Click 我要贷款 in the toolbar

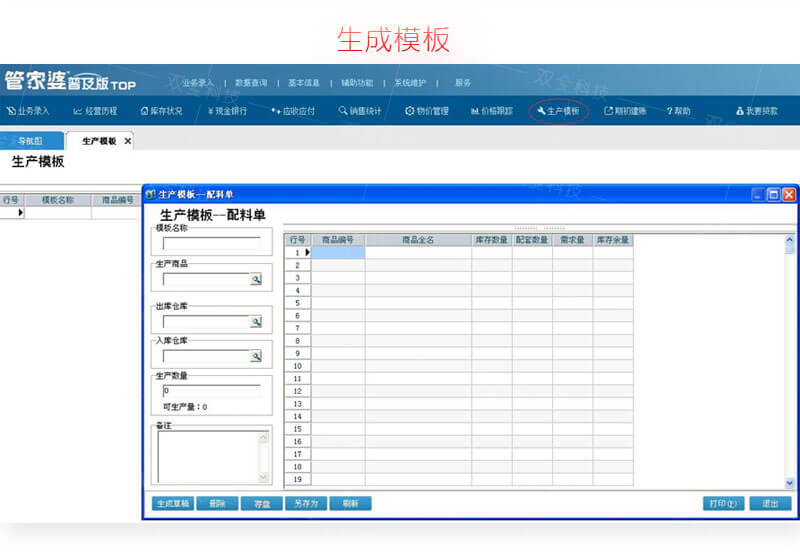[x=757, y=111]
